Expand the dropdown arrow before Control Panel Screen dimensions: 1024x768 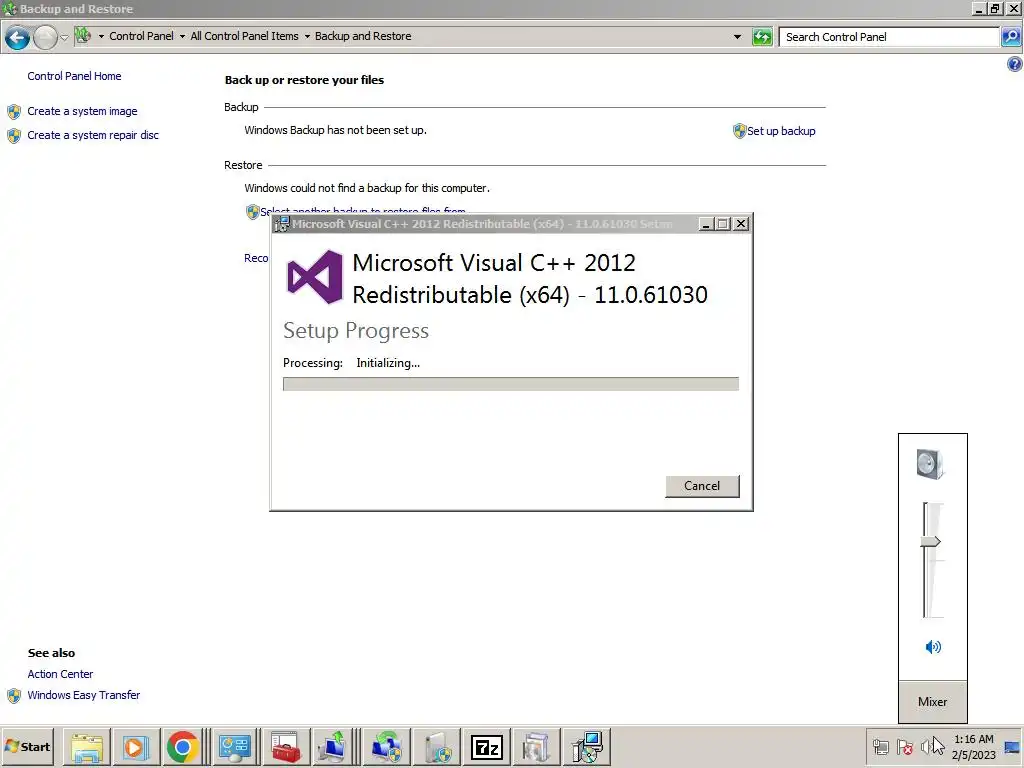pyautogui.click(x=101, y=37)
